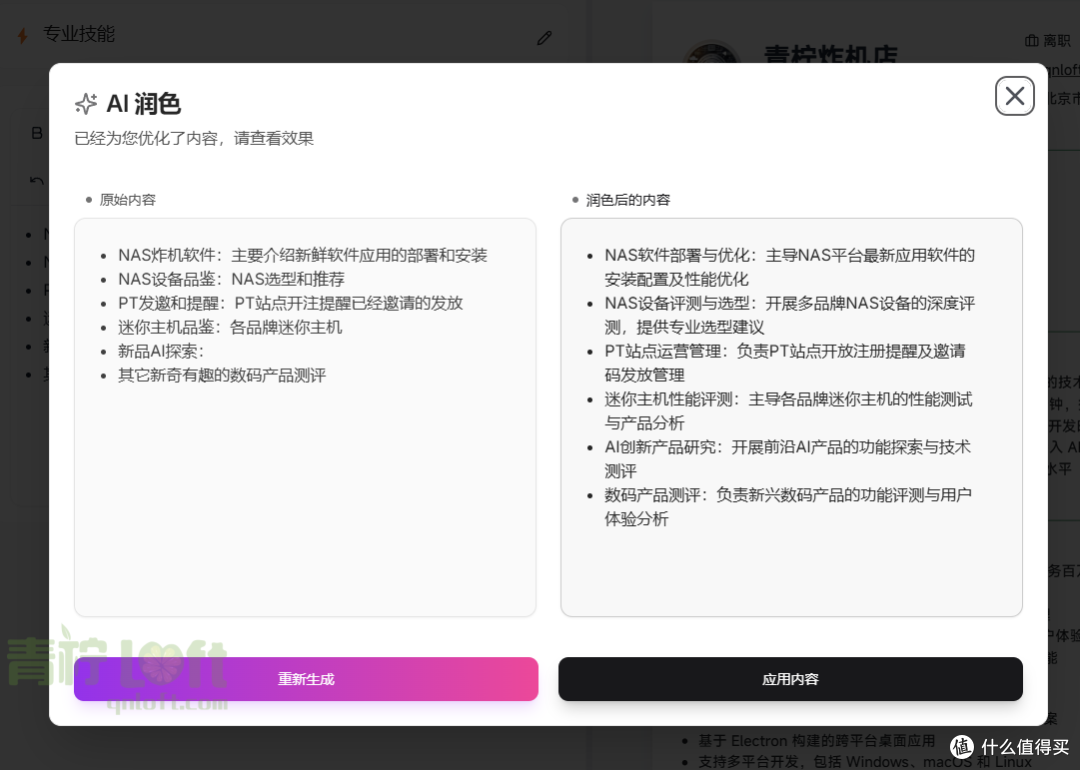Click polished line NAS设备评测与选型
Image resolution: width=1080 pixels, height=770 pixels.
pyautogui.click(x=789, y=315)
